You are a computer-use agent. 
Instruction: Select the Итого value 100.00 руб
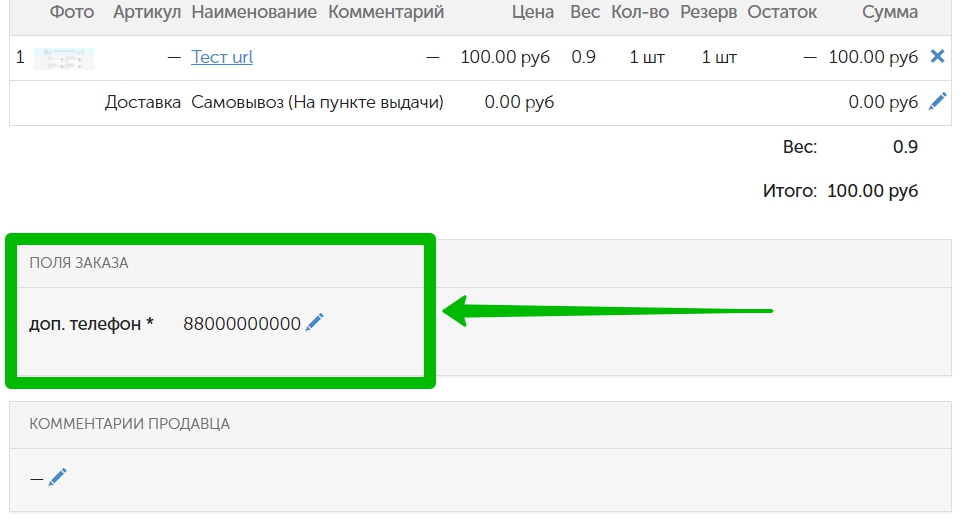pos(873,191)
